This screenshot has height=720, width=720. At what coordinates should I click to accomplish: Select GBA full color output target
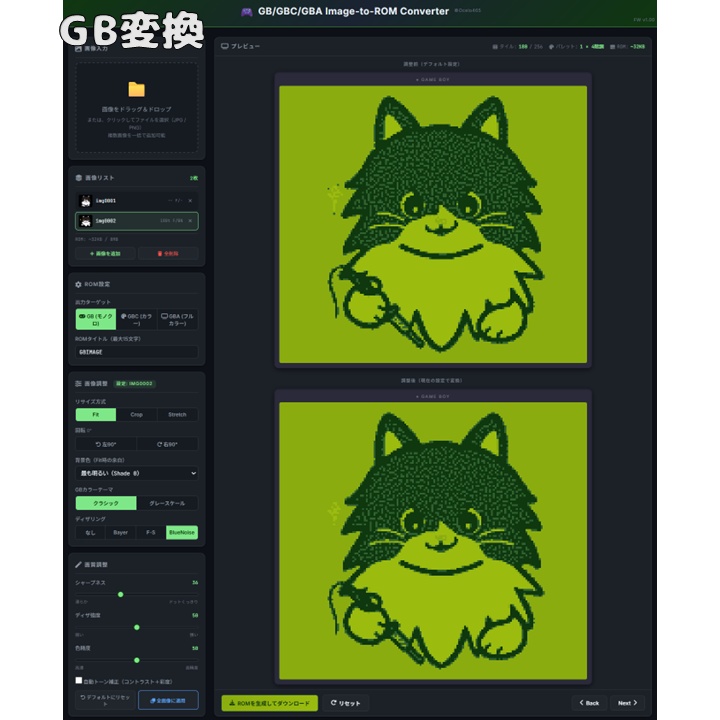click(x=177, y=320)
